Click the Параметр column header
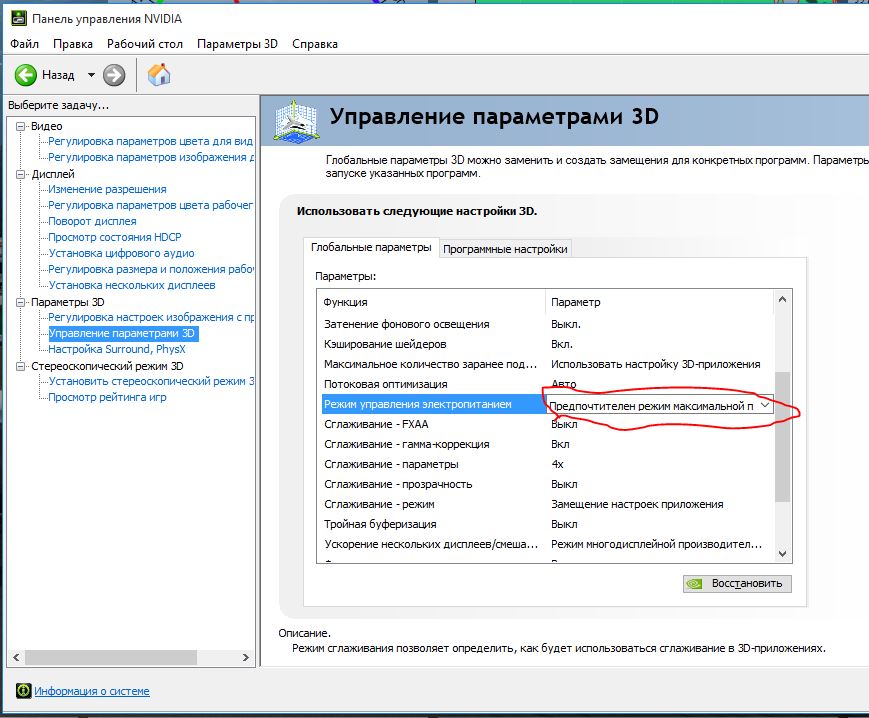This screenshot has width=869, height=718. (659, 302)
